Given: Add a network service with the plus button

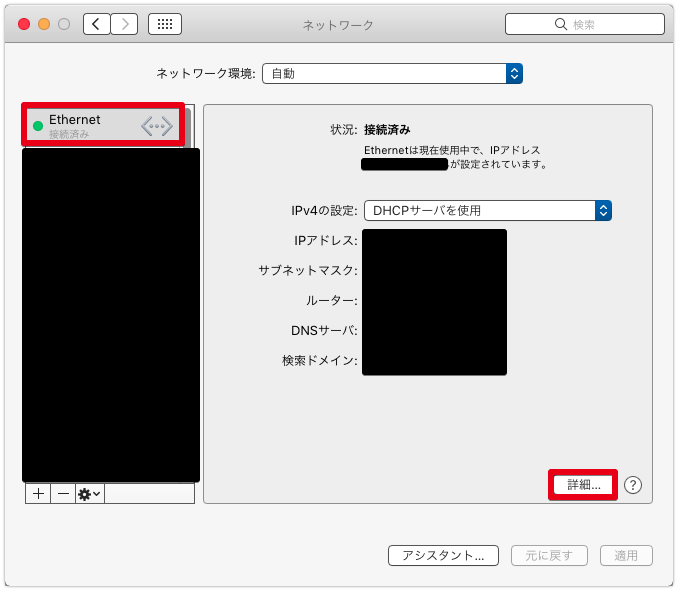Looking at the screenshot, I should (38, 494).
